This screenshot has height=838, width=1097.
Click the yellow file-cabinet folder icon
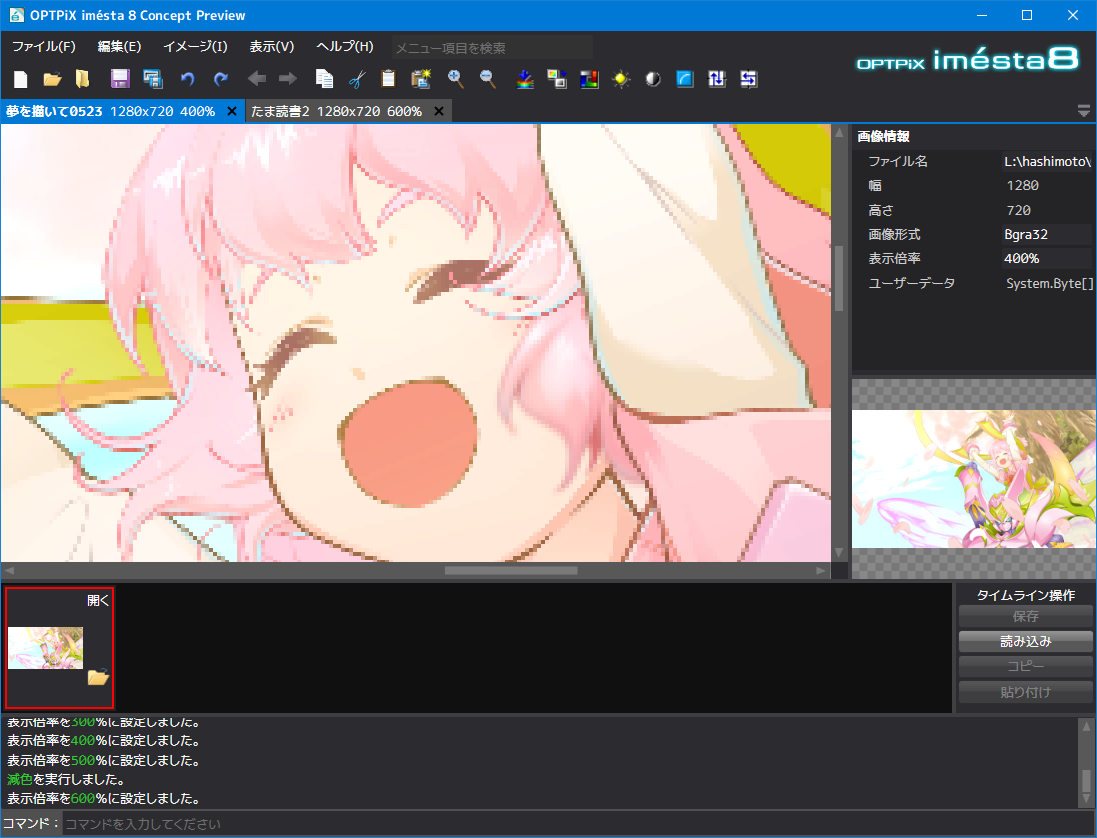pyautogui.click(x=83, y=79)
